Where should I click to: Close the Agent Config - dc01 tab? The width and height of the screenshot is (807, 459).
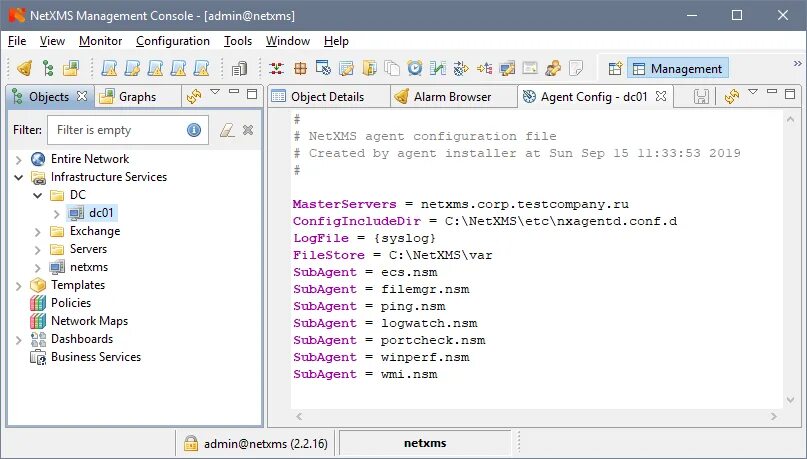tap(661, 96)
